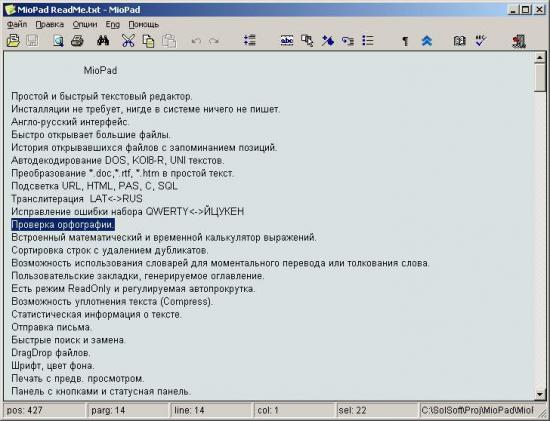This screenshot has height=421, width=550.
Task: Switch interface language via Eng menu
Action: [113, 25]
